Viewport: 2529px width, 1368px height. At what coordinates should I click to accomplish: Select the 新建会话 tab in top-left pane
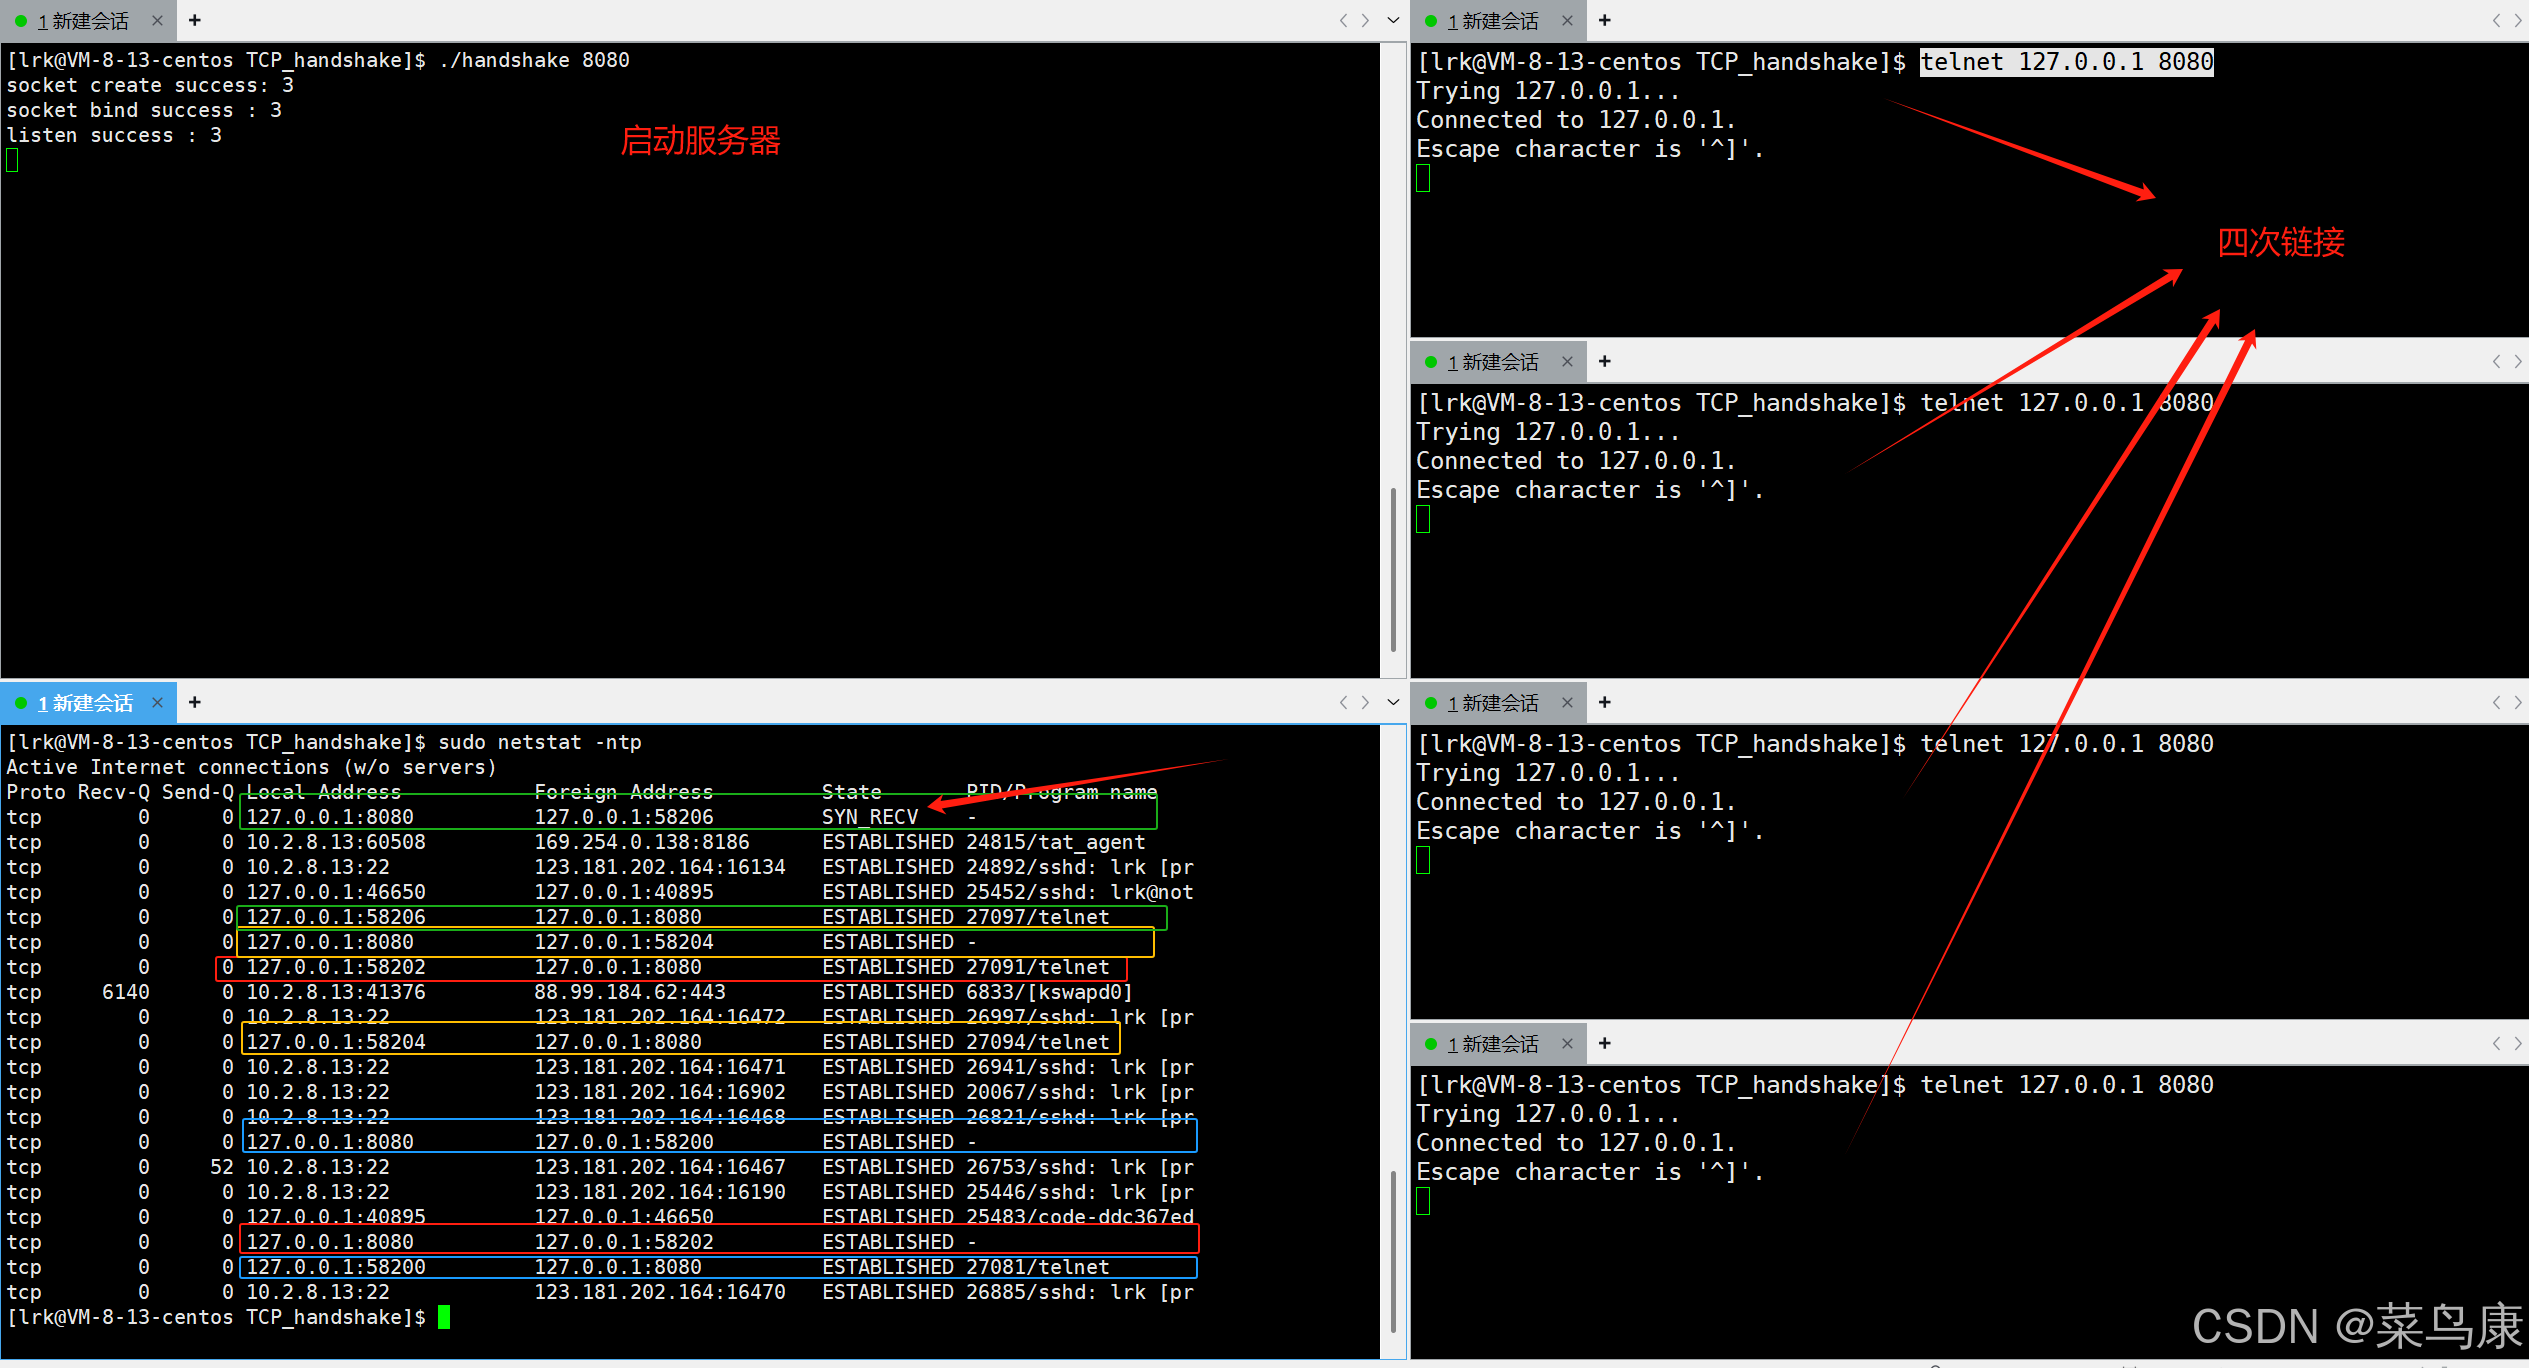click(82, 21)
